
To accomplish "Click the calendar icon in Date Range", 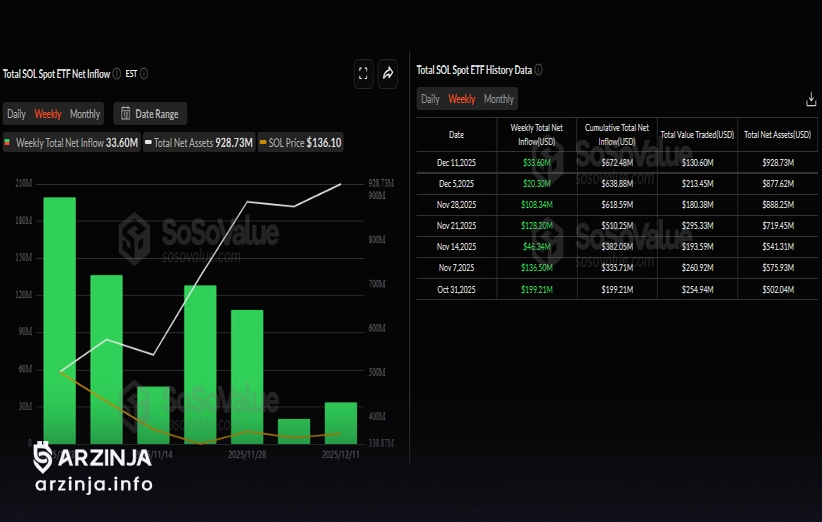I will (x=125, y=114).
